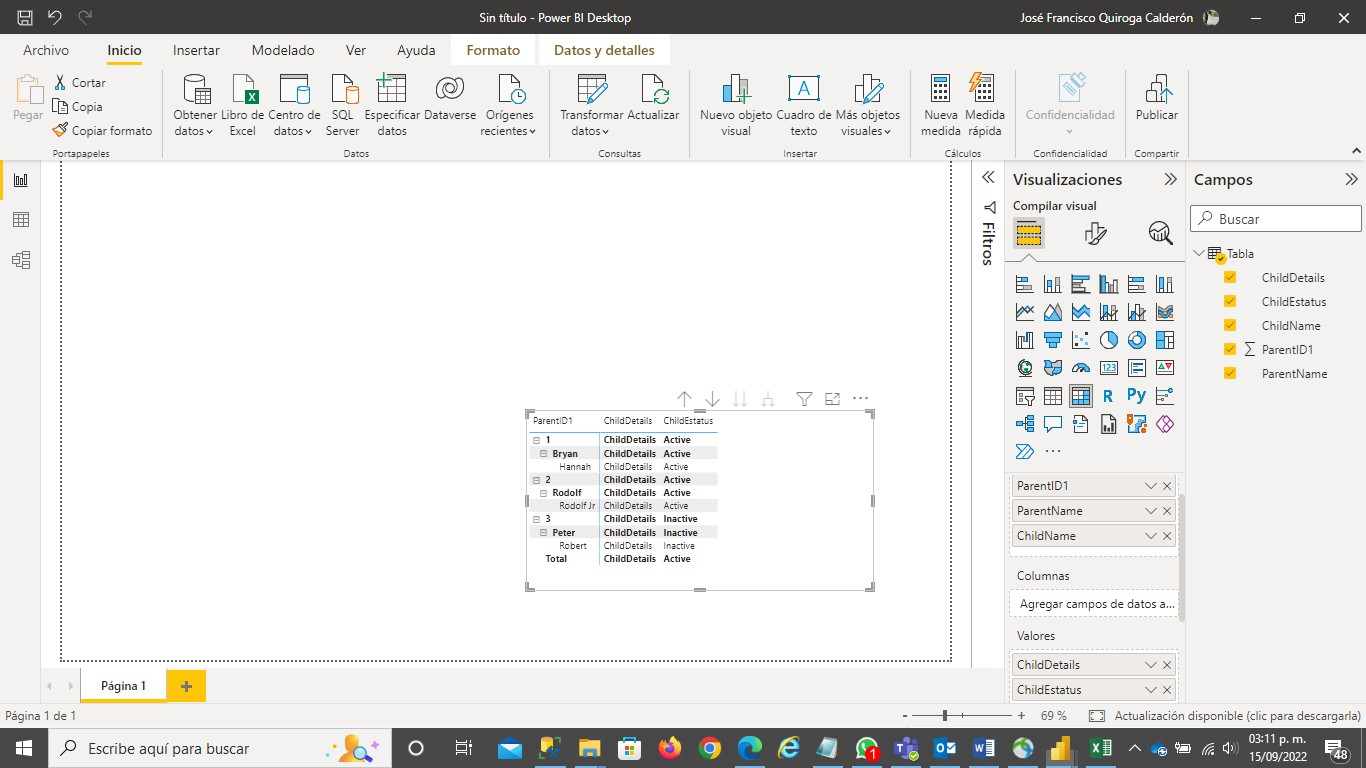Screen dimensions: 1366x768
Task: Select the card (123) visual
Action: pyautogui.click(x=1108, y=368)
